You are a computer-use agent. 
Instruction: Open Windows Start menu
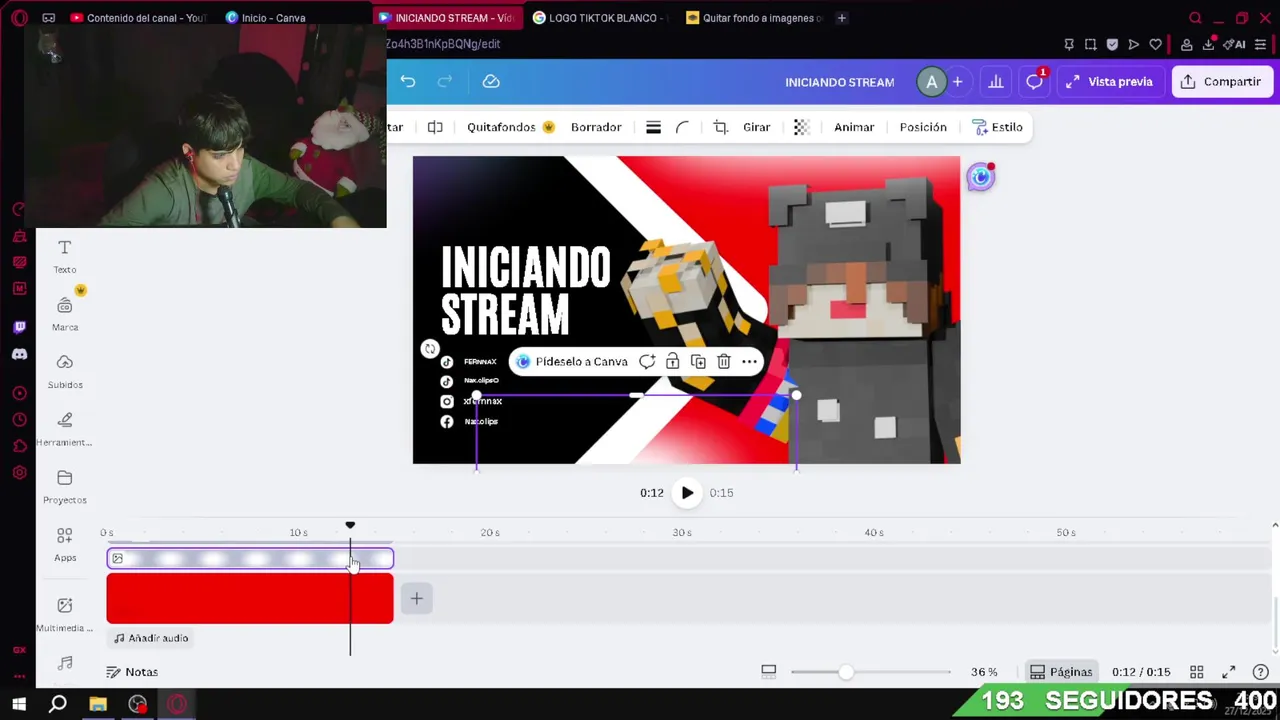(x=18, y=704)
